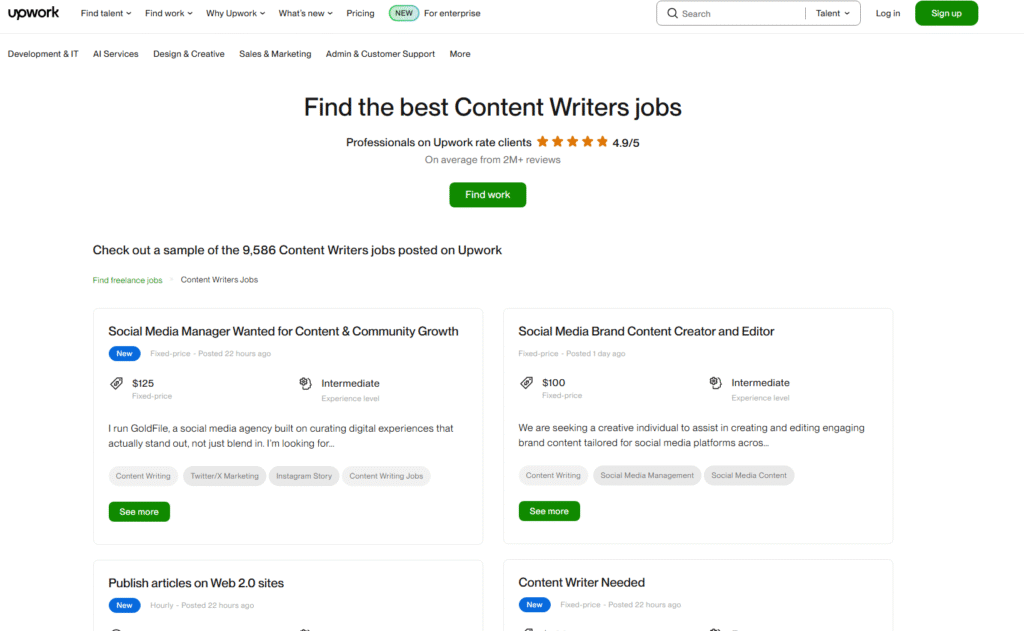This screenshot has height=631, width=1024.
Task: Click the NEW badge beside For enterprise
Action: point(404,13)
